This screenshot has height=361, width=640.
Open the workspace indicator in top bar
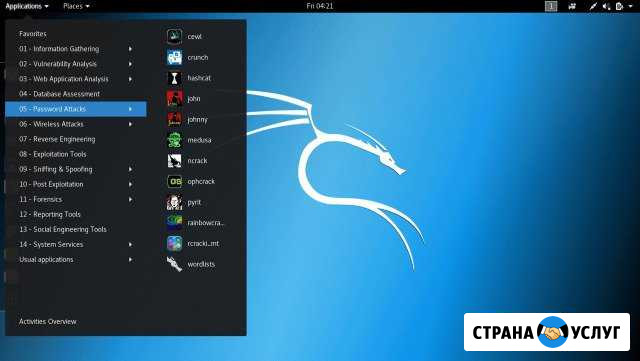point(551,6)
